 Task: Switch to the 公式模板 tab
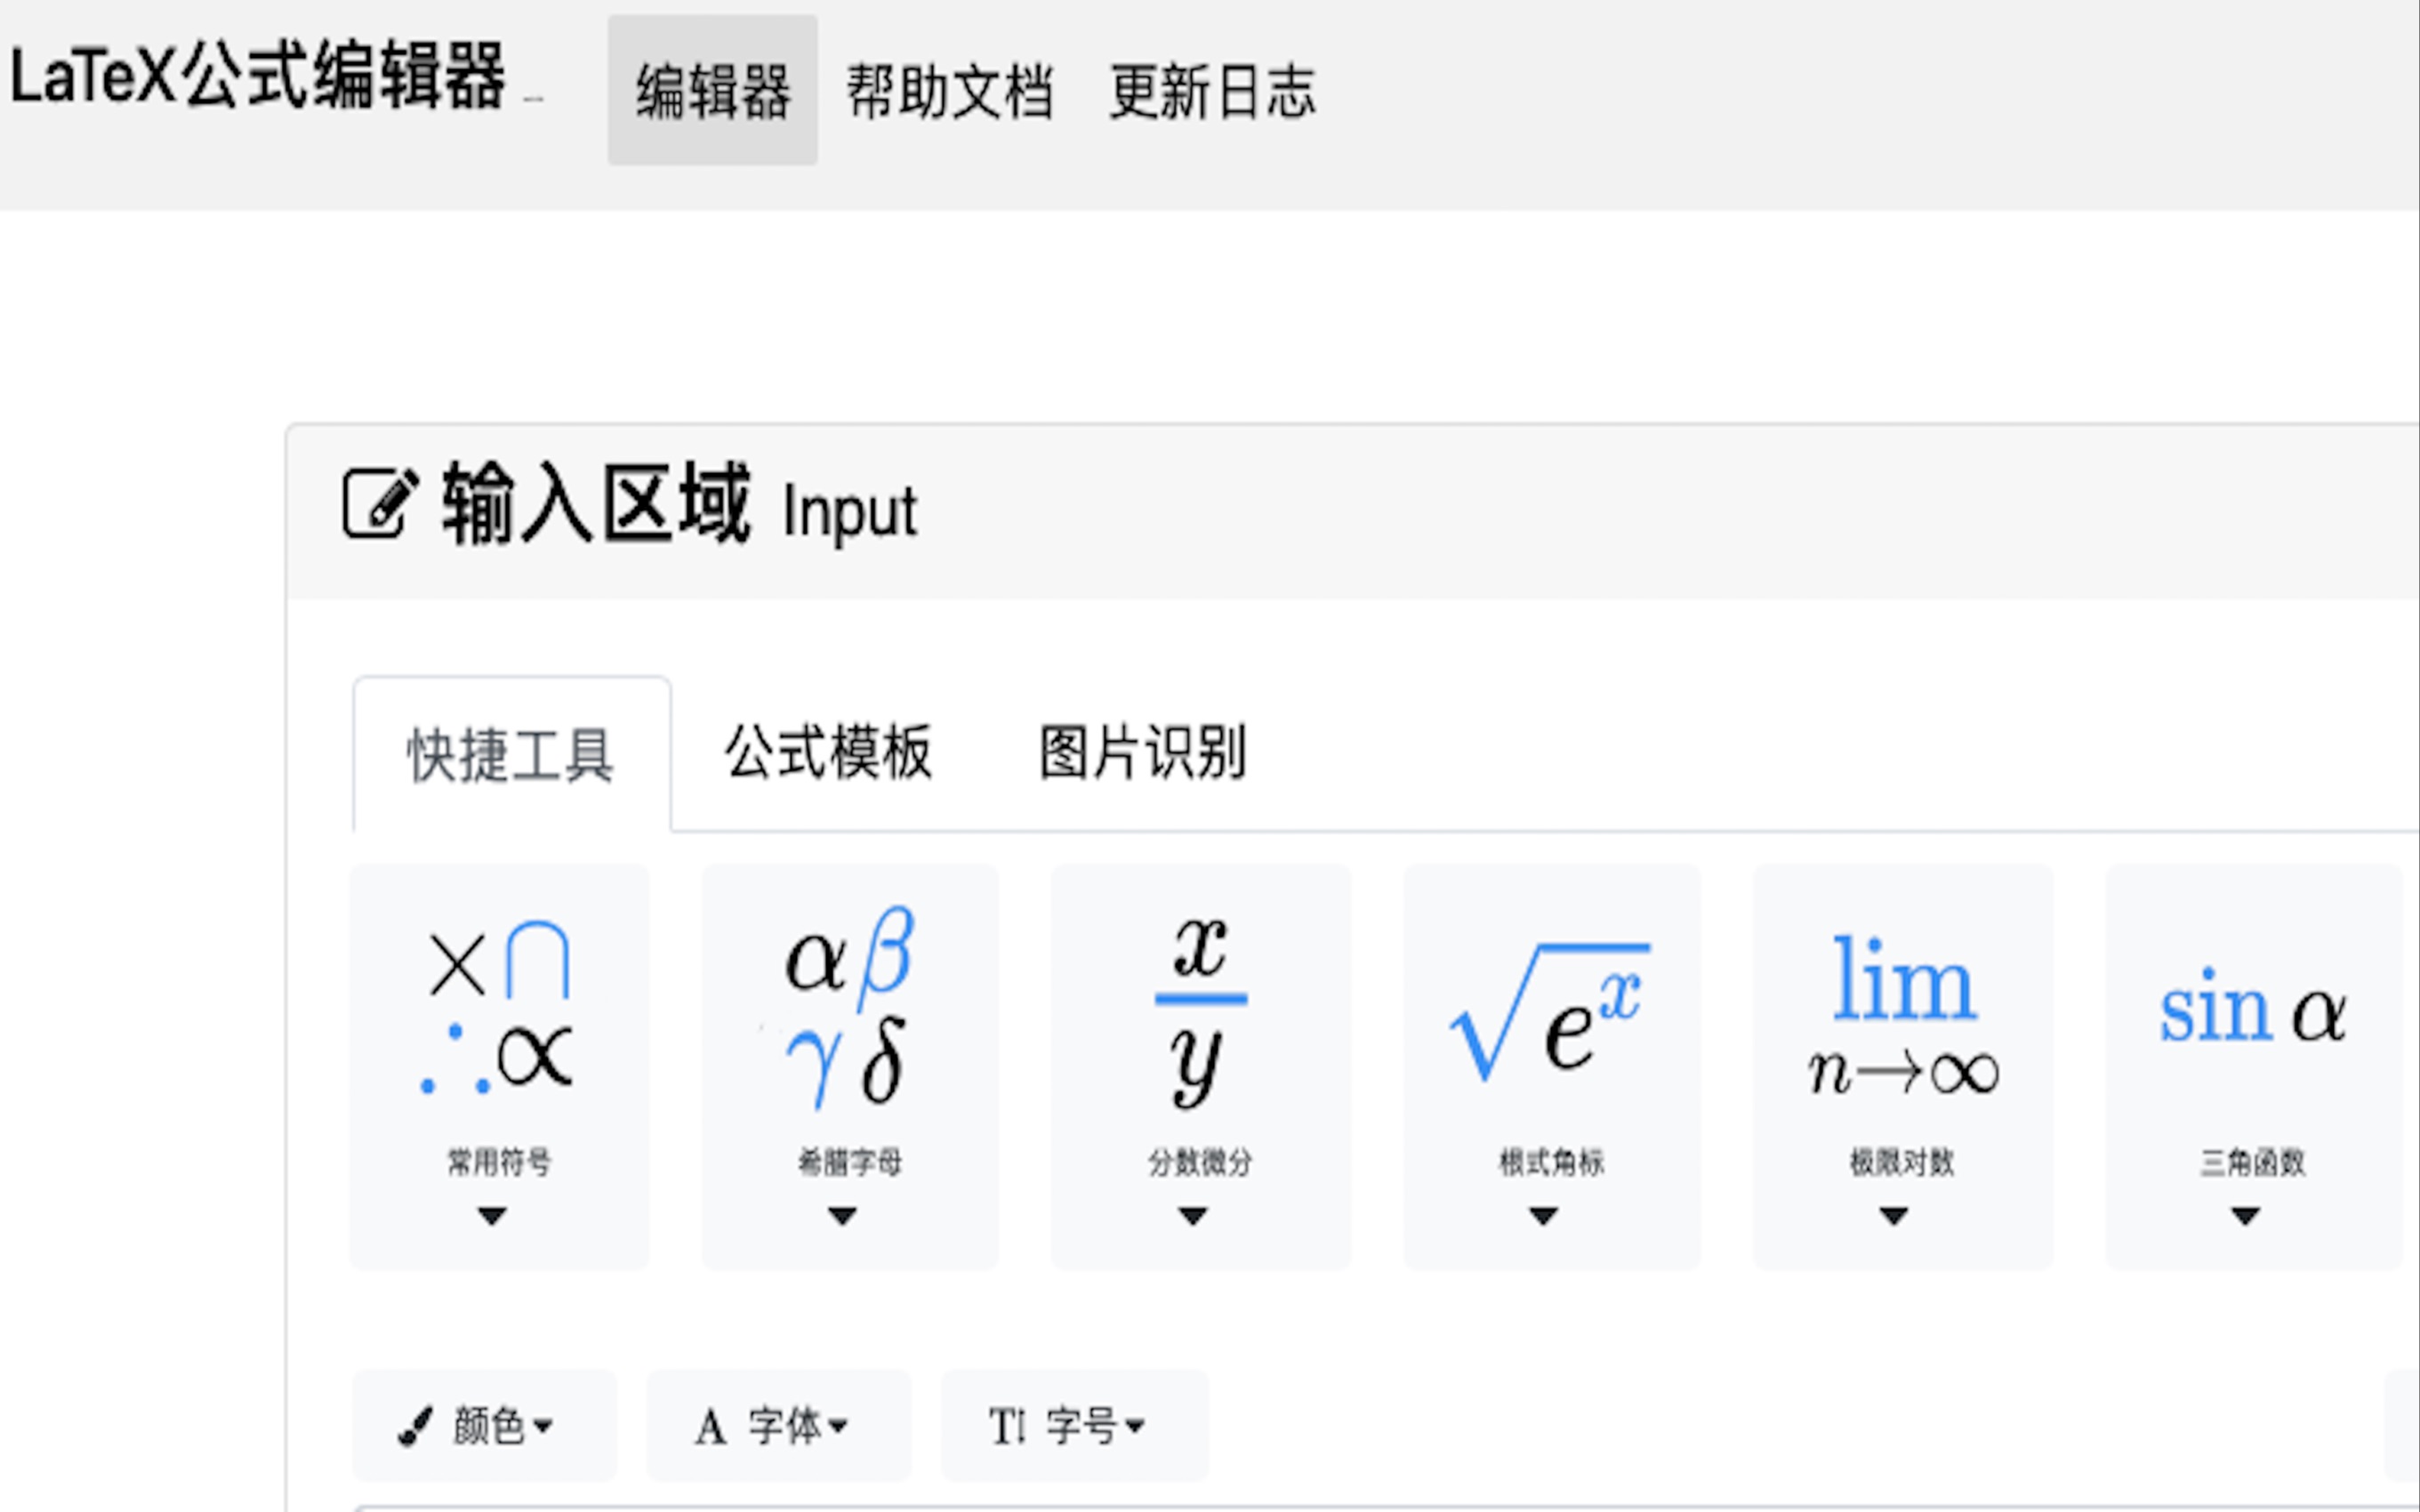(828, 752)
